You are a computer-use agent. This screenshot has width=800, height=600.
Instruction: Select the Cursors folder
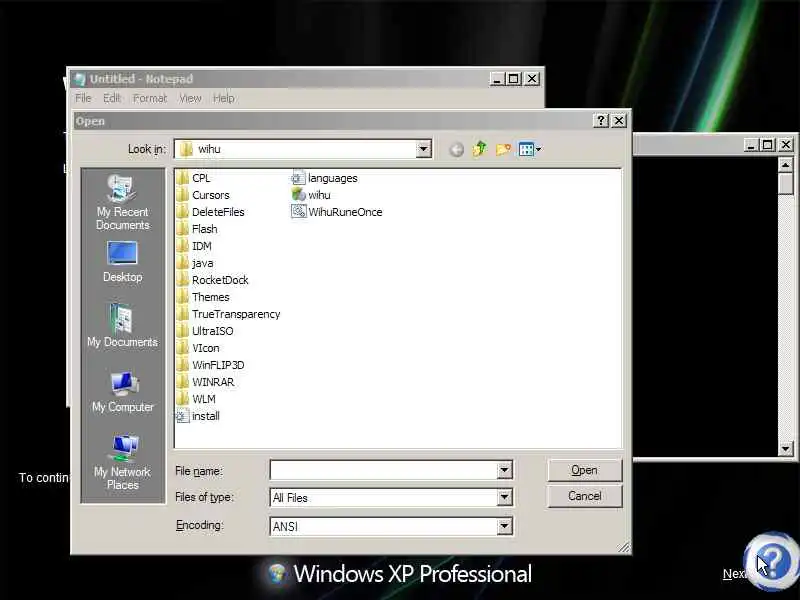(x=203, y=195)
